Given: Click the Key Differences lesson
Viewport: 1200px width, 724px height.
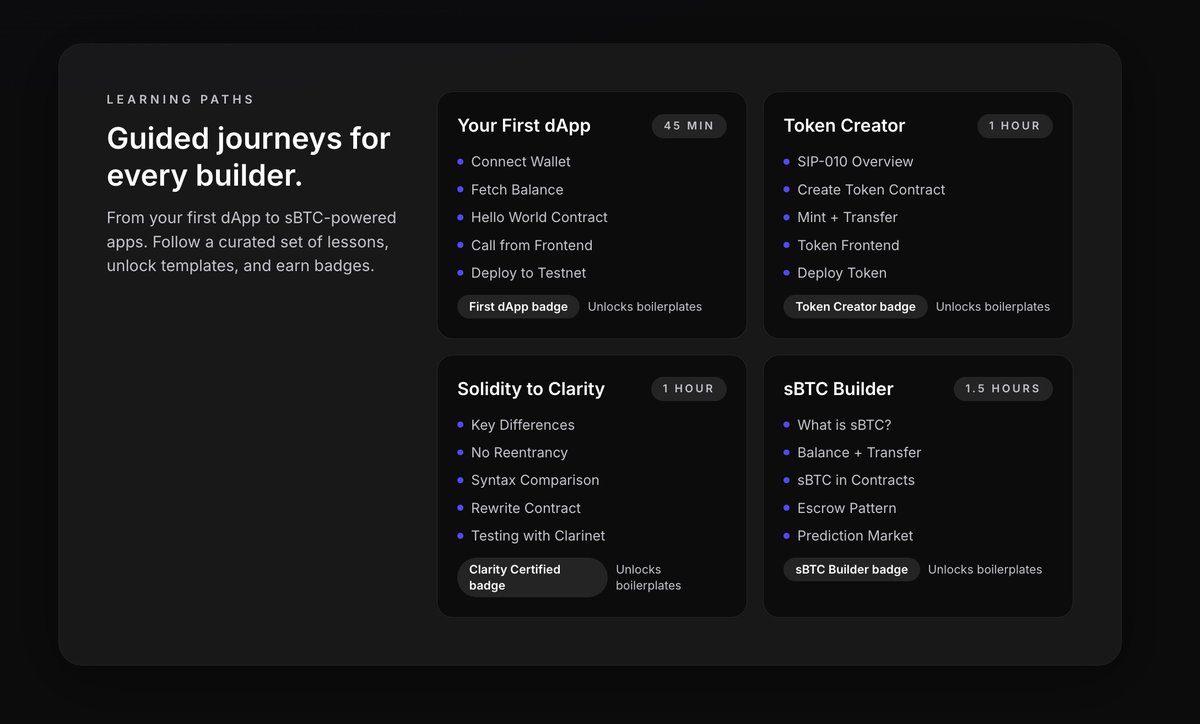Looking at the screenshot, I should (523, 425).
